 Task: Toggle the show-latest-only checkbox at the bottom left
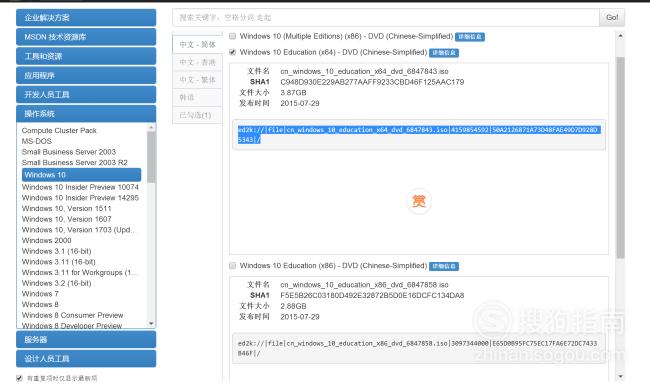pos(19,378)
